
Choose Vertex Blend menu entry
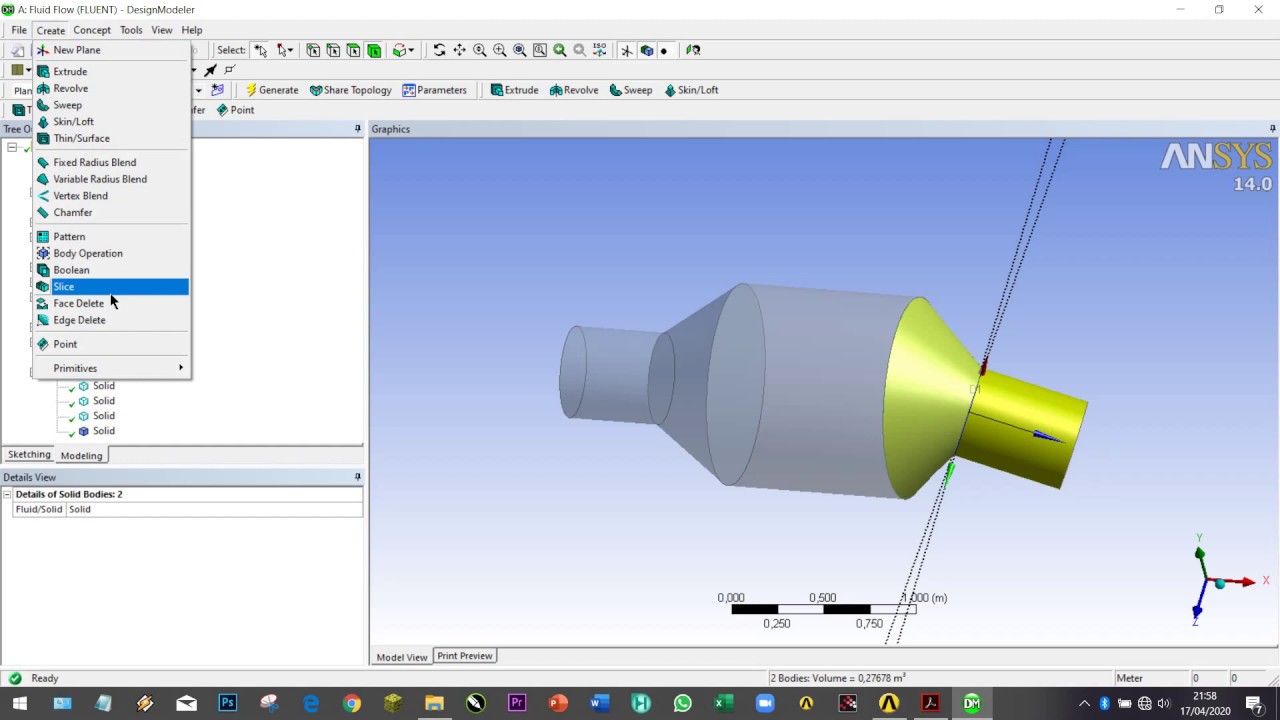(112, 196)
